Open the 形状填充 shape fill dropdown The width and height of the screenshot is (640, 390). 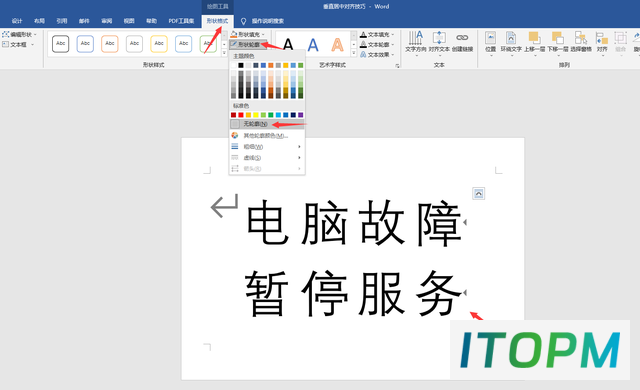click(x=248, y=35)
